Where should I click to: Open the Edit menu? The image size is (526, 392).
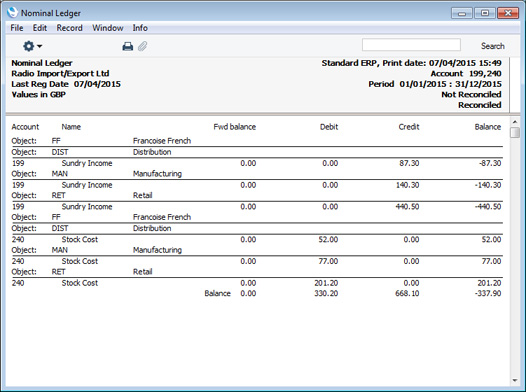(40, 28)
